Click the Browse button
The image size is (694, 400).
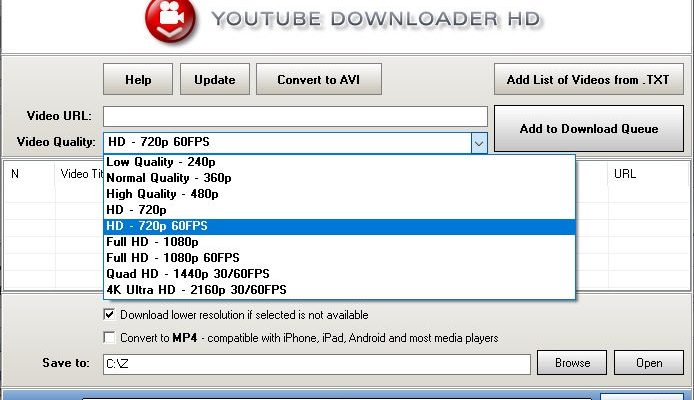click(572, 363)
